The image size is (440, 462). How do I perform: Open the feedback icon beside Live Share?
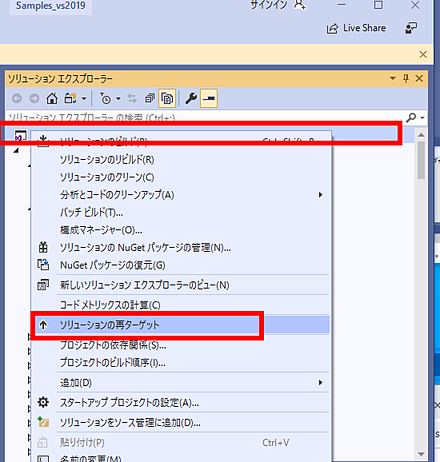(x=411, y=28)
